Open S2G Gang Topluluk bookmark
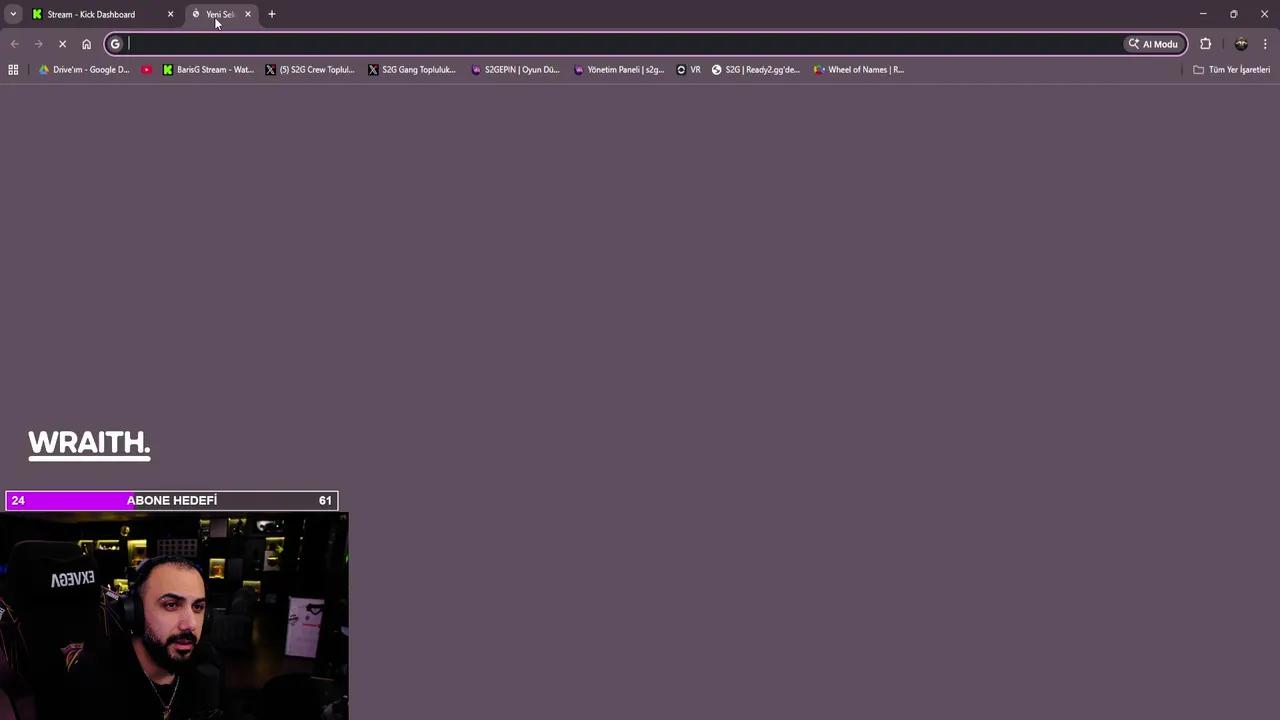 coord(412,69)
